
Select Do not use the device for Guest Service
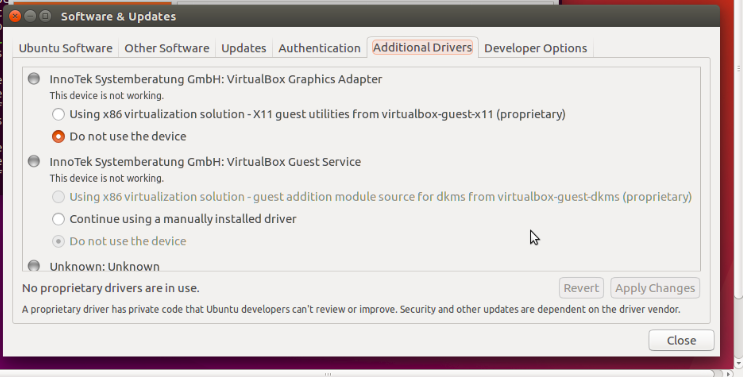pos(58,241)
